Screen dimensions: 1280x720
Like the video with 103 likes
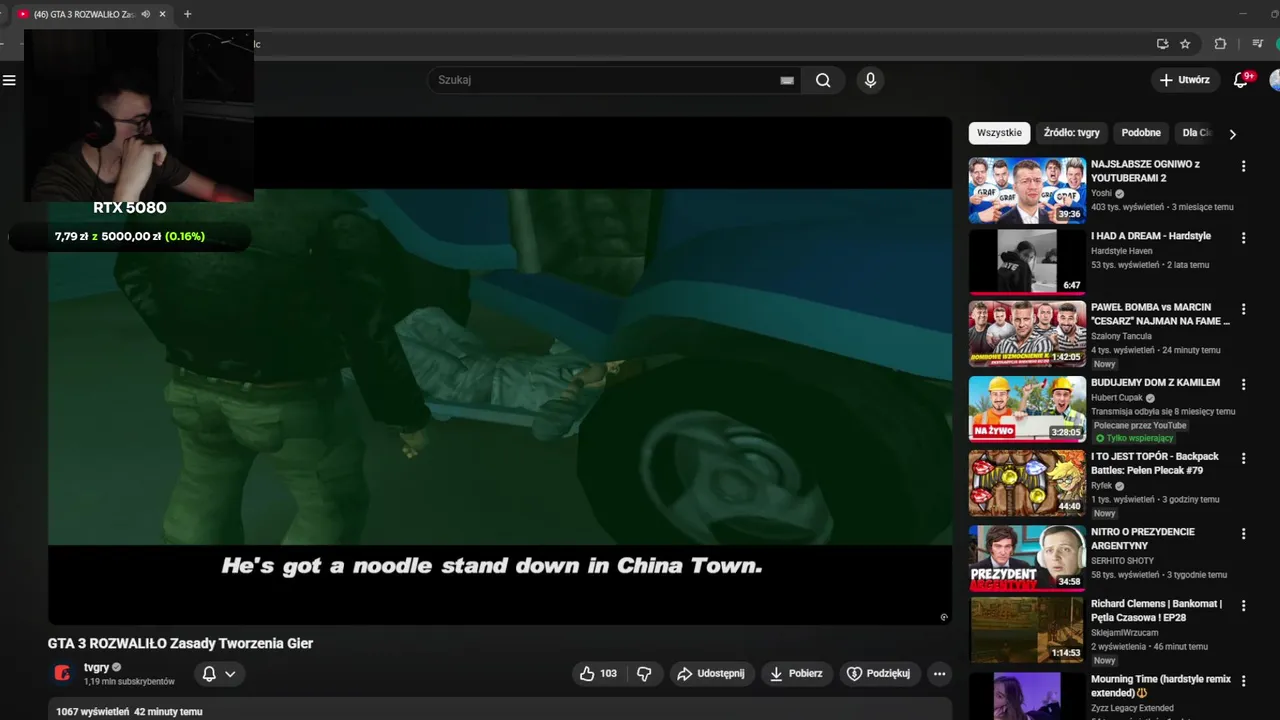(598, 674)
